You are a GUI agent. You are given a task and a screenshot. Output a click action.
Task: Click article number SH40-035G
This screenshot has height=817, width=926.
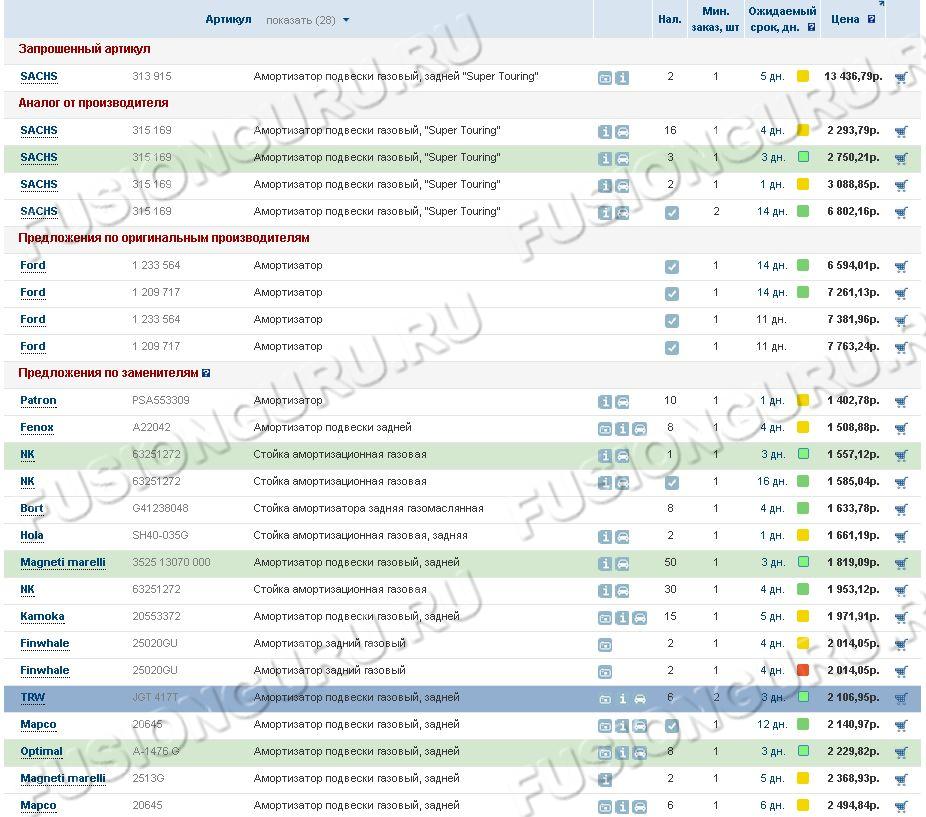point(160,536)
